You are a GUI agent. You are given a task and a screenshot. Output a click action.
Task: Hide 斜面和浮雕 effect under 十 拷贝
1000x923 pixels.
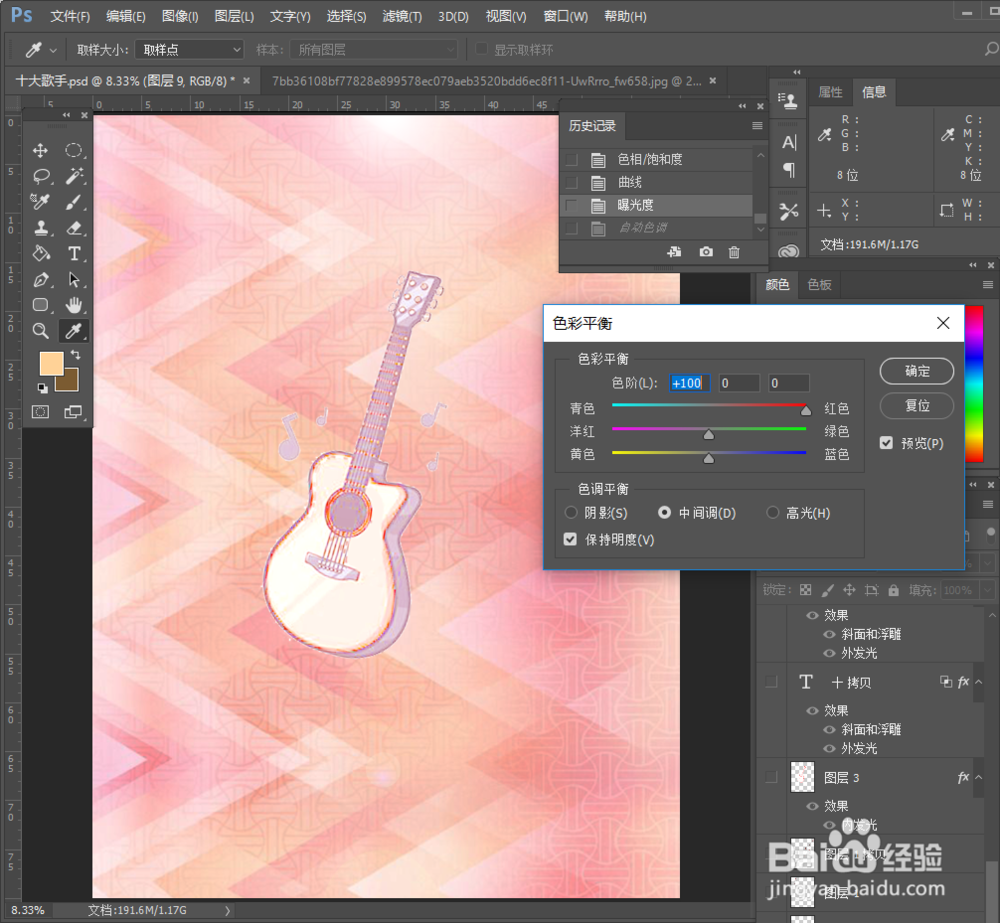click(x=830, y=729)
